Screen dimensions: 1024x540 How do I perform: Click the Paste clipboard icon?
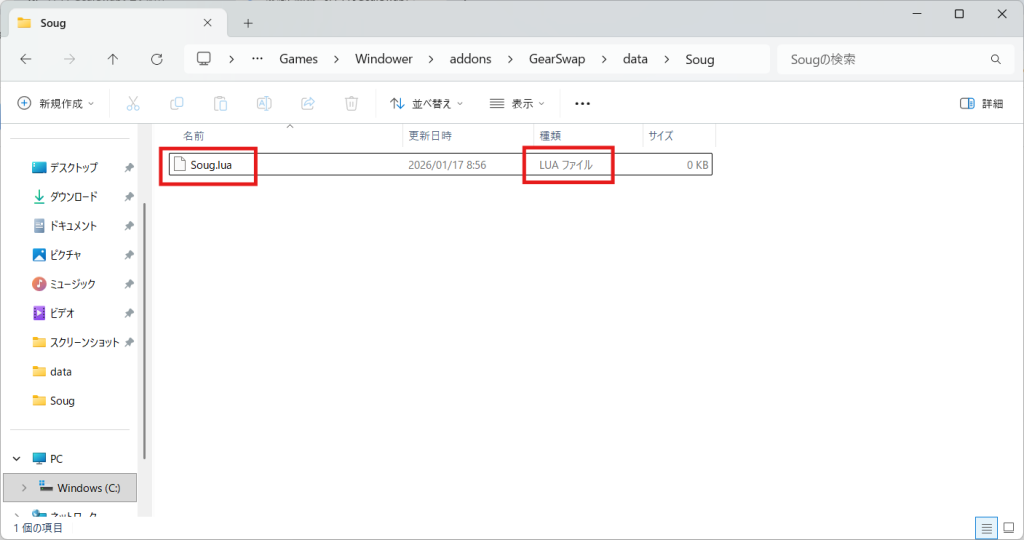(221, 103)
